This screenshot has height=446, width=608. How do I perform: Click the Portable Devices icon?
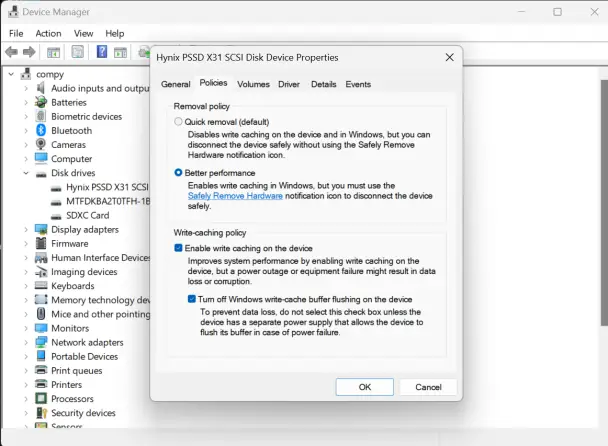point(41,356)
